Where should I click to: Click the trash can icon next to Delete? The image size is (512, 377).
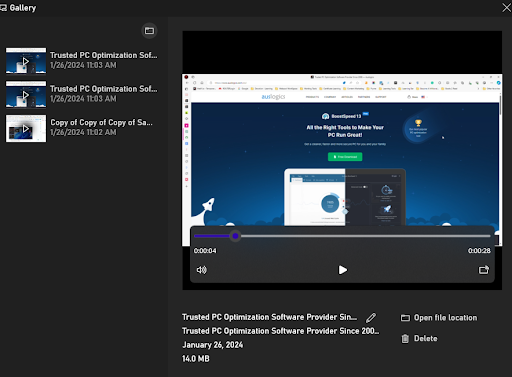(x=405, y=339)
